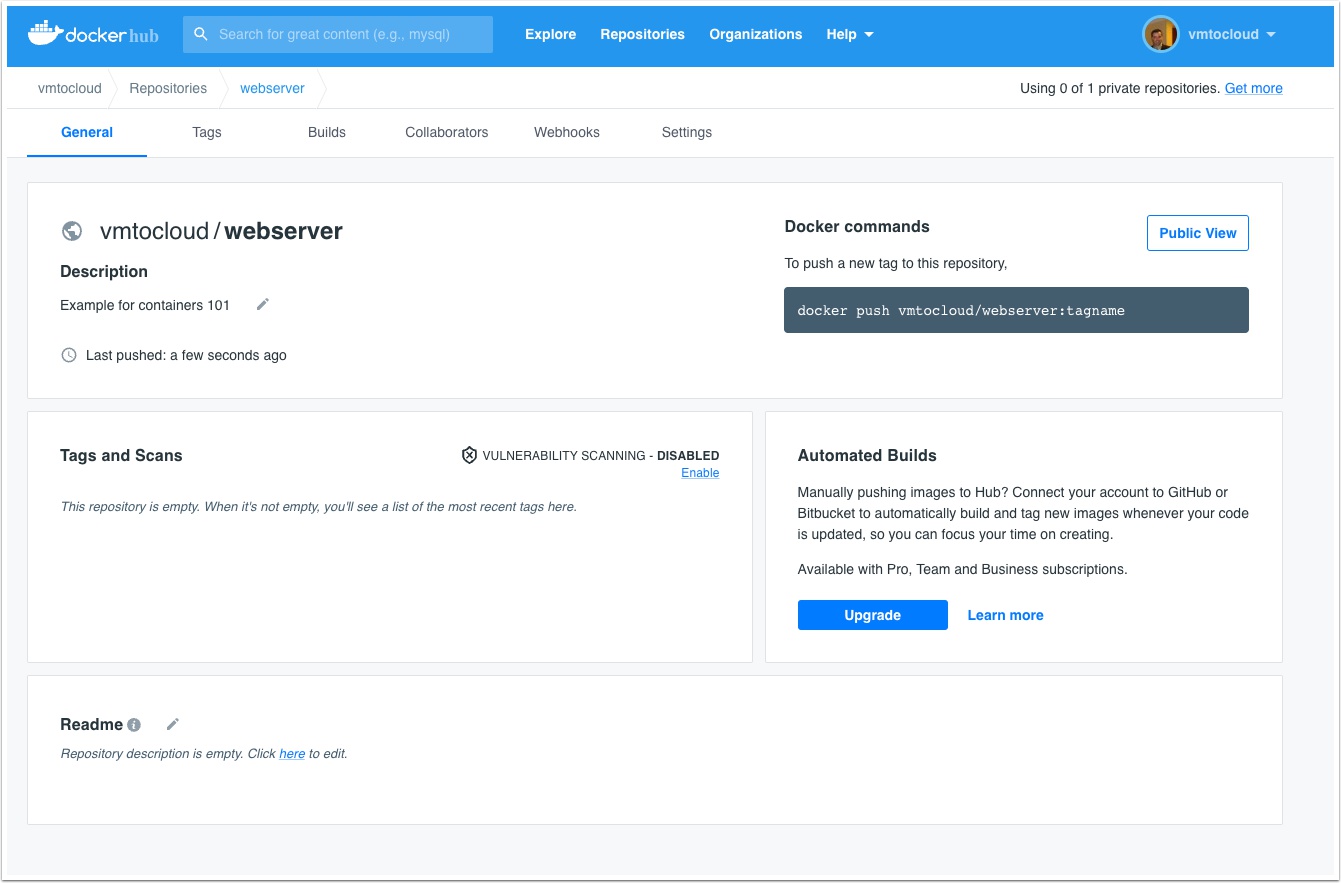This screenshot has width=1341, height=883.
Task: Click the public globe icon beside the repository name
Action: point(72,231)
